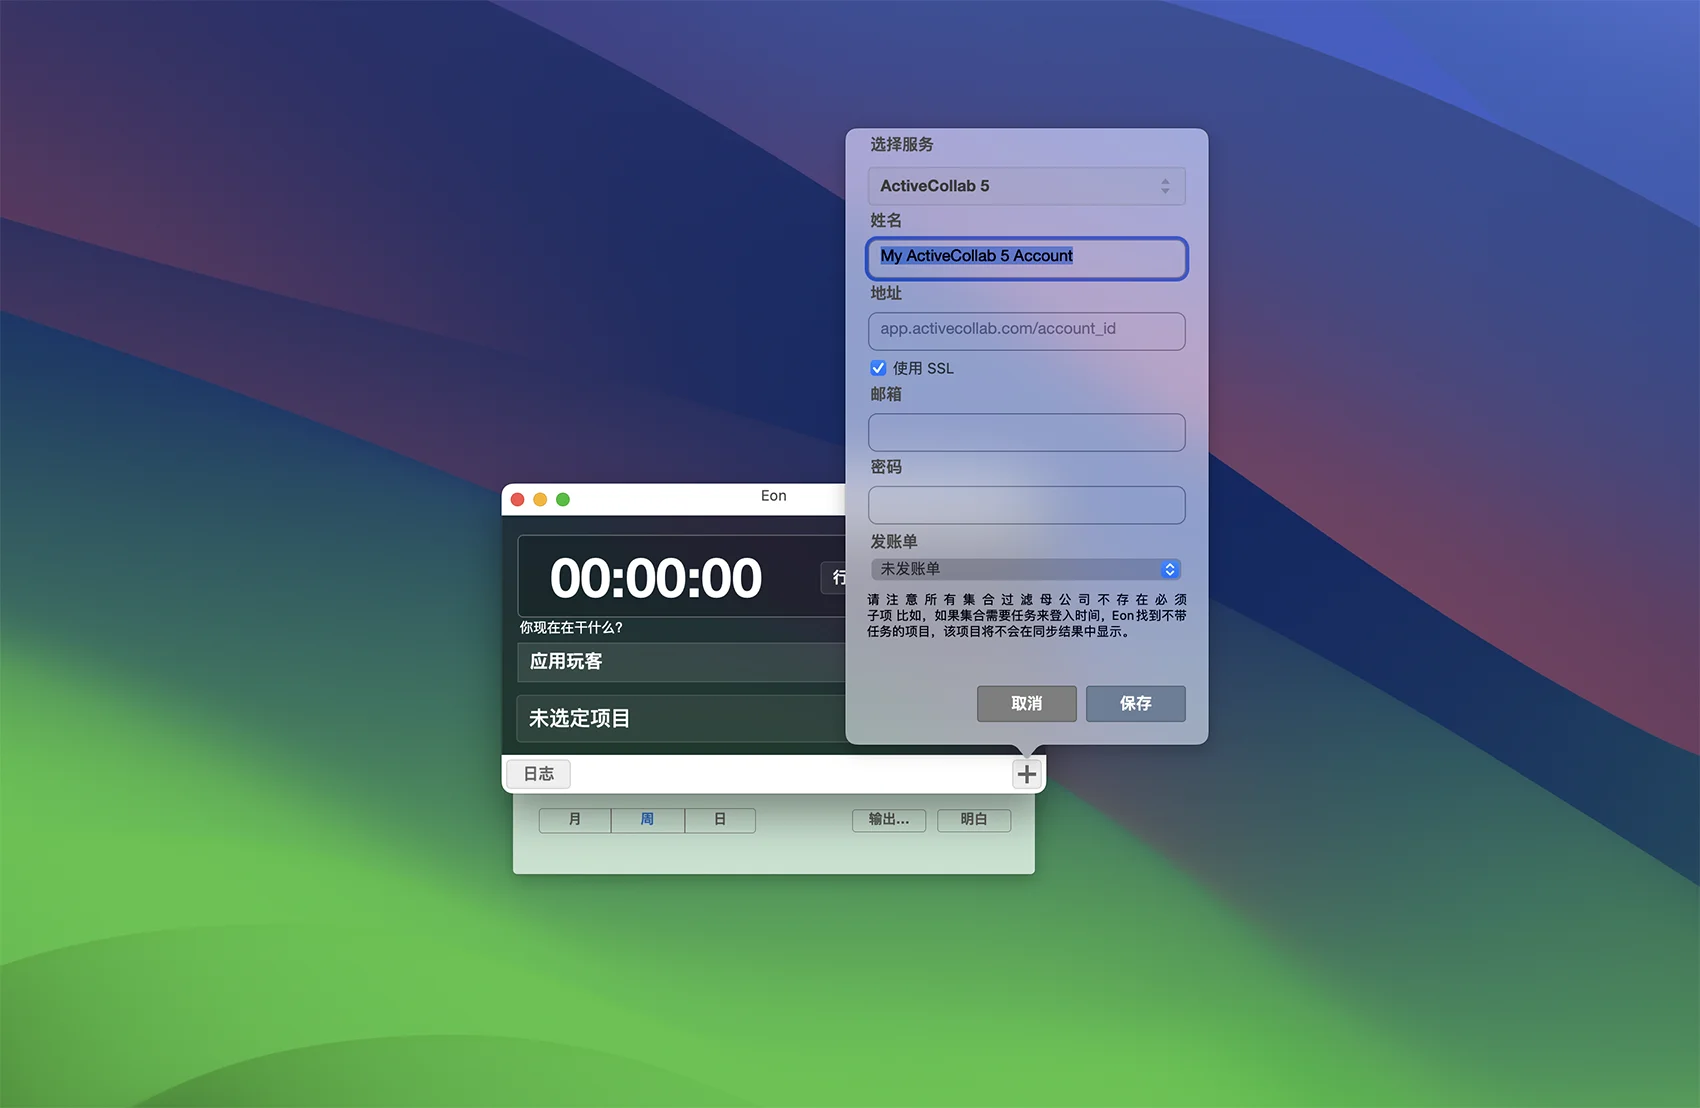Click the 地址 address input field

(x=1026, y=331)
